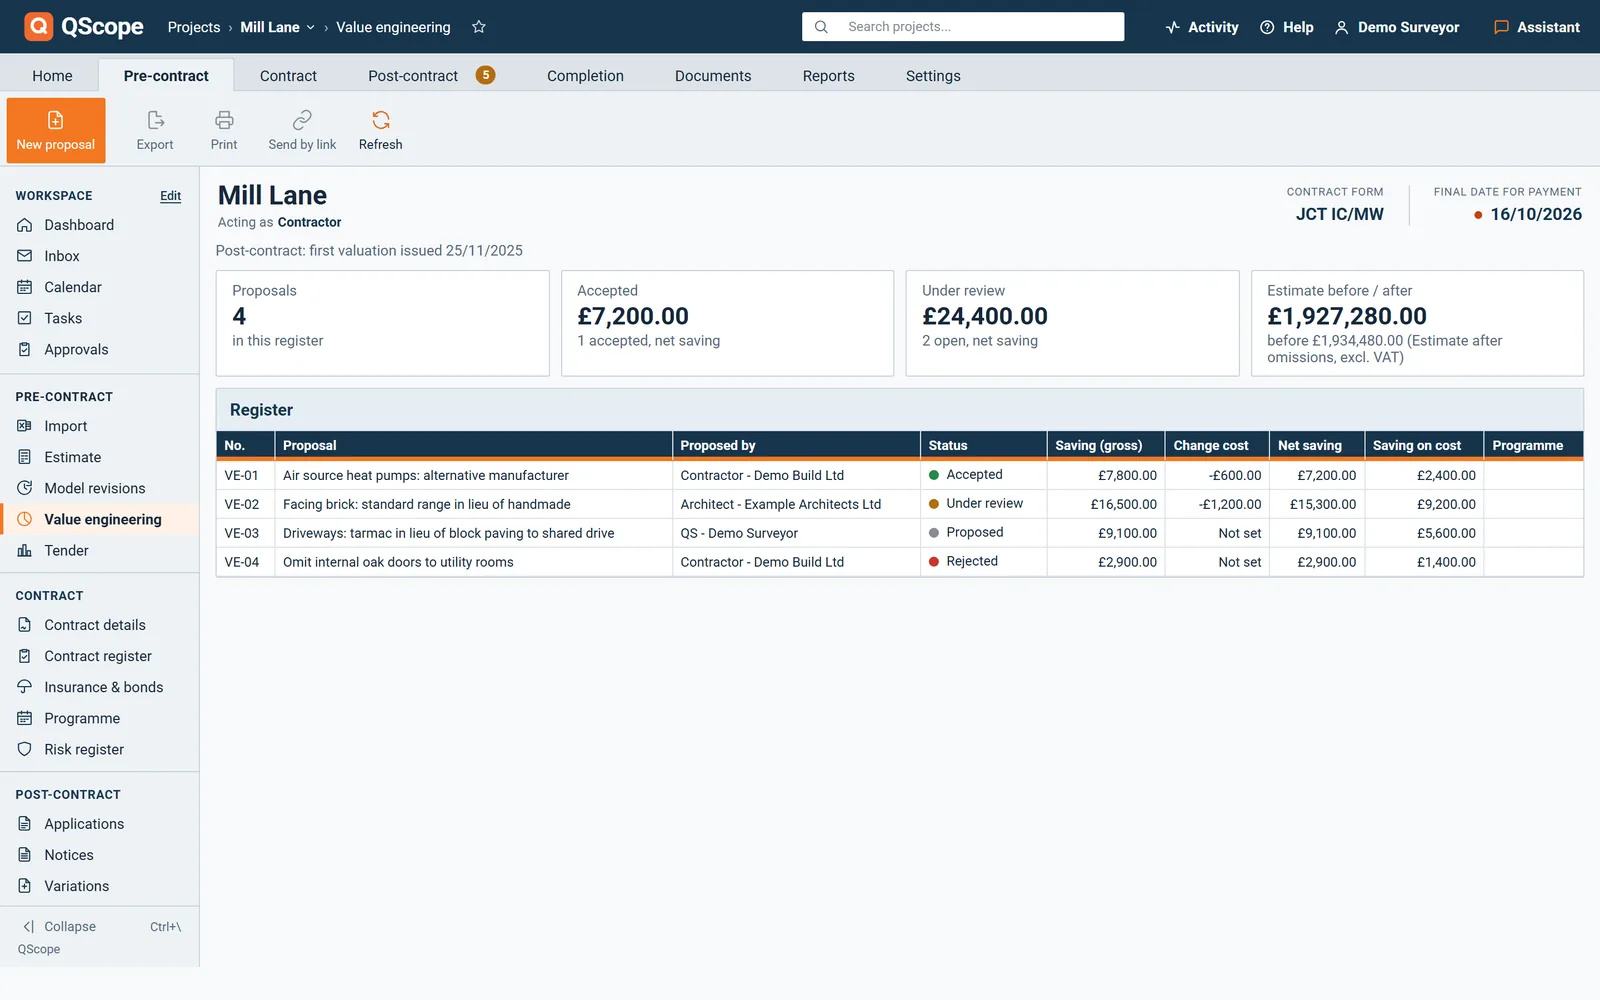Open the Demo Surveyor user menu
This screenshot has width=1600, height=1000.
pos(1397,27)
